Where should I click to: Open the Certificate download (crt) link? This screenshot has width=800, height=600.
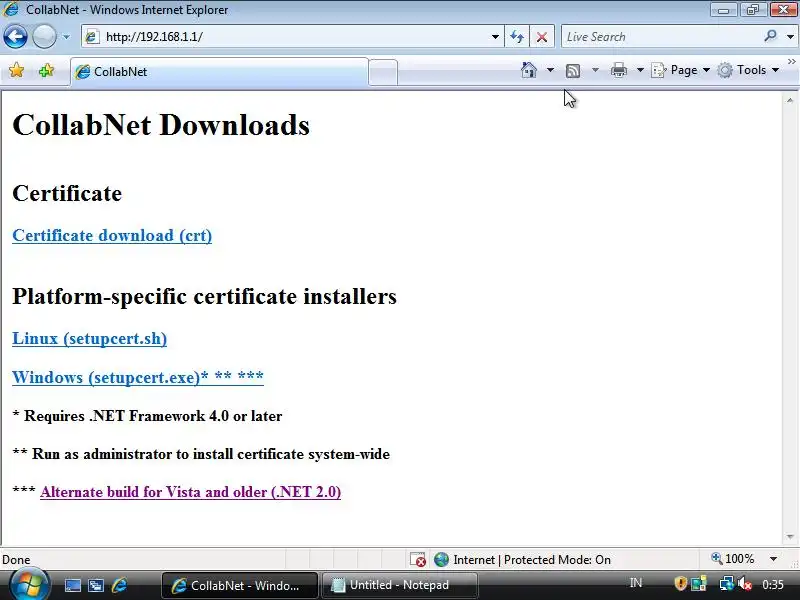(112, 235)
